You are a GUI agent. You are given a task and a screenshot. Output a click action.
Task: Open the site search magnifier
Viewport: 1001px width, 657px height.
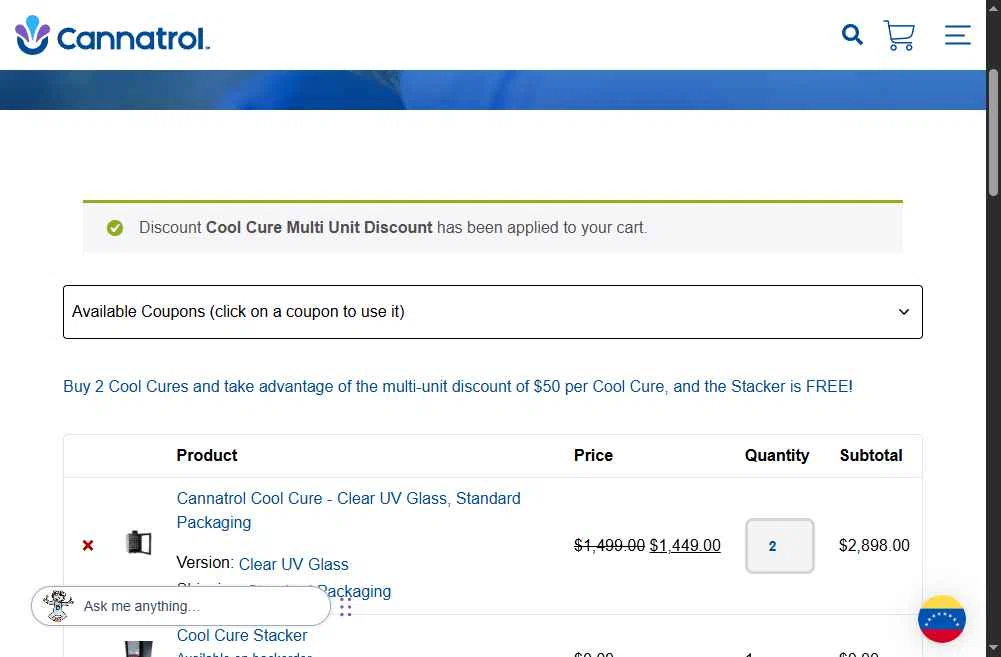[852, 34]
